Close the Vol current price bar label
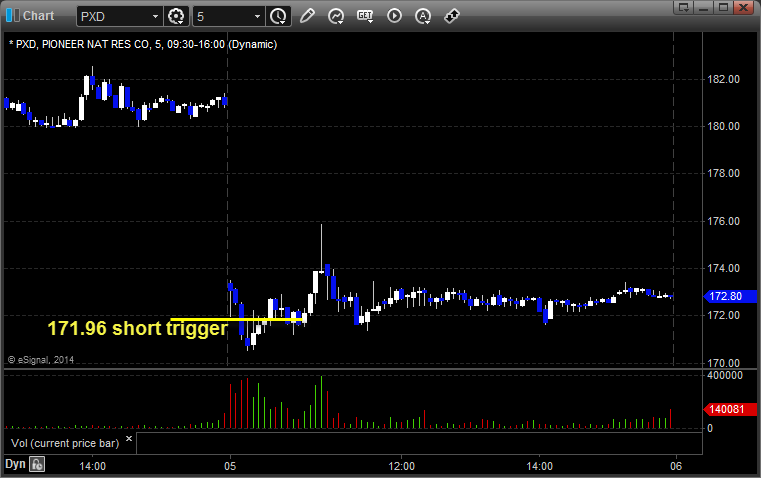This screenshot has height=478, width=761. pyautogui.click(x=129, y=439)
